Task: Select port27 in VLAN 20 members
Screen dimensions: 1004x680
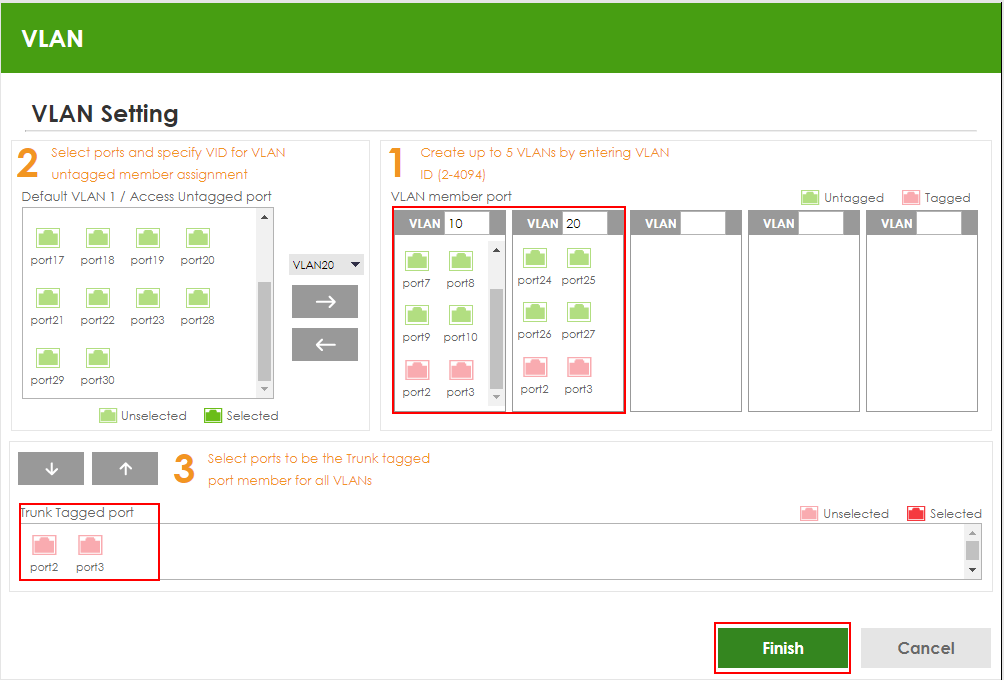Action: (579, 313)
